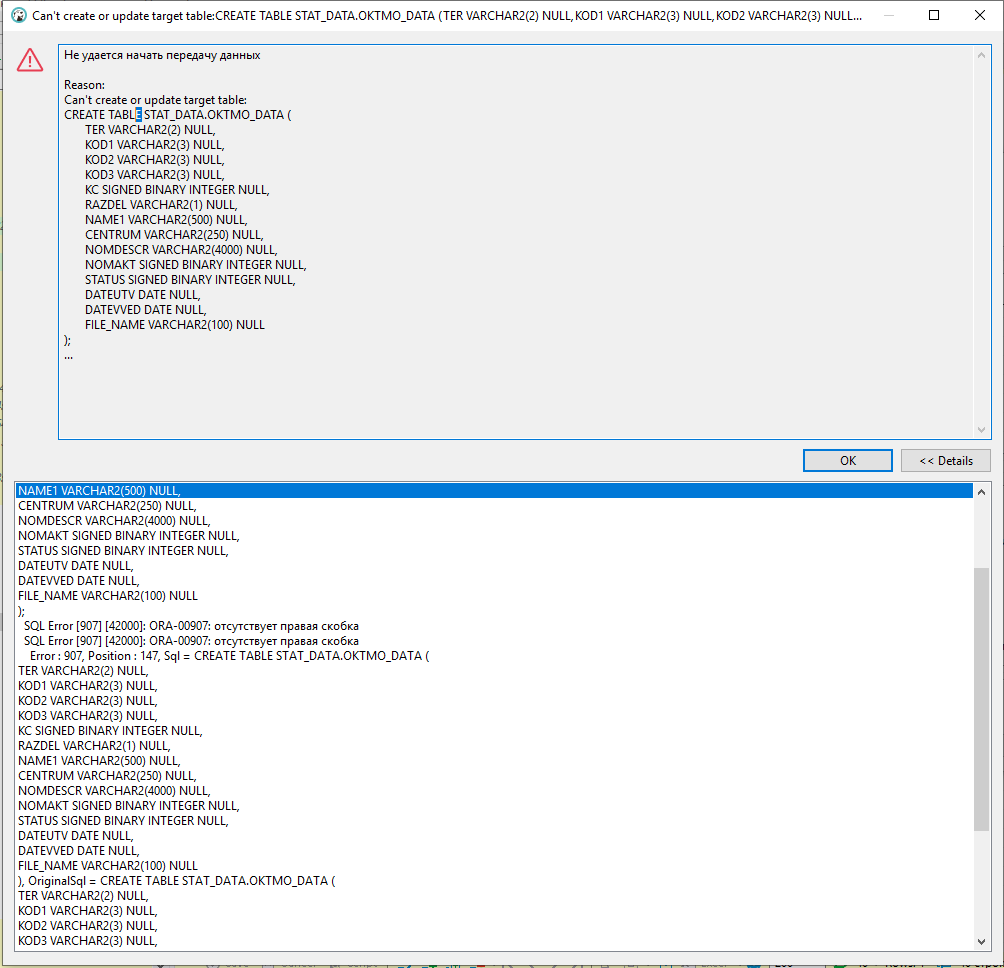The width and height of the screenshot is (1004, 968).
Task: Select highlighted row NAME1 VARCHAR2(500) NULL in details
Action: click(494, 490)
